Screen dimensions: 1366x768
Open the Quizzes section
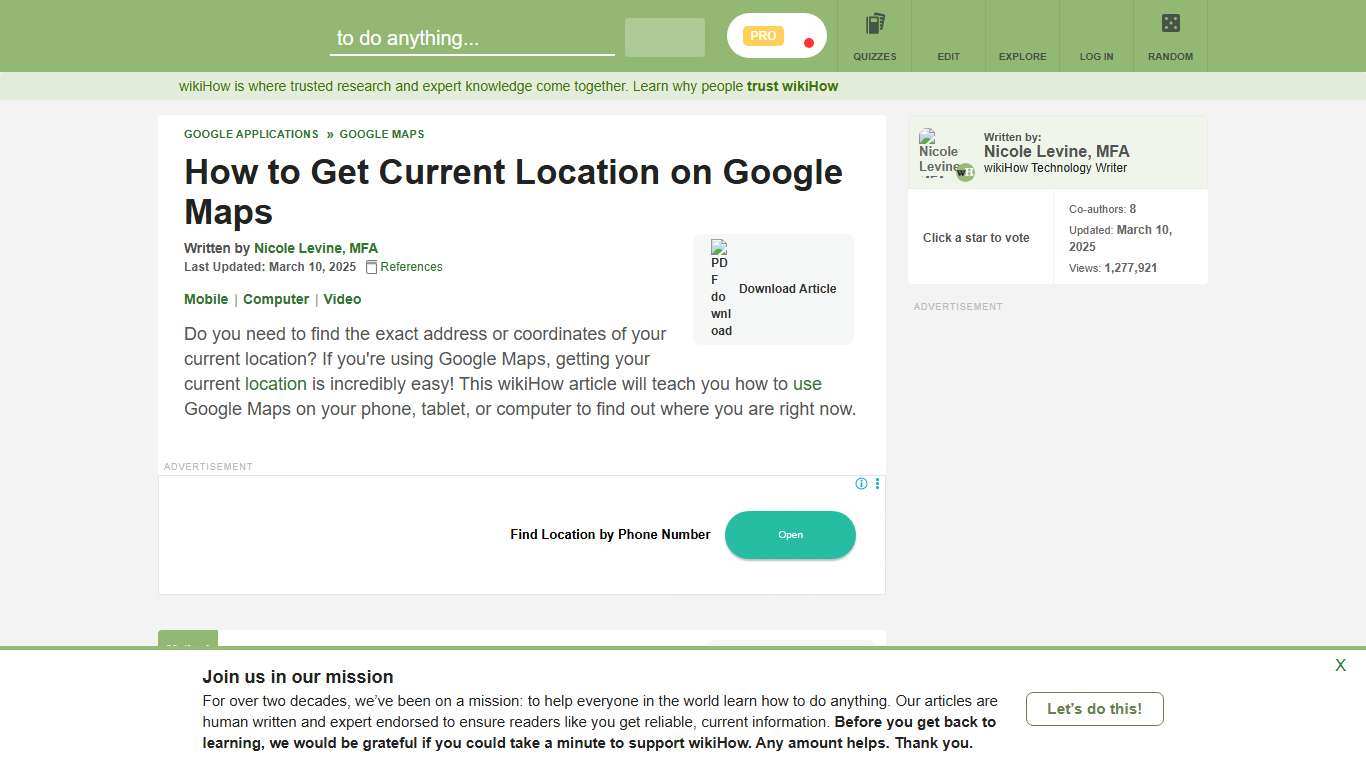[x=874, y=35]
